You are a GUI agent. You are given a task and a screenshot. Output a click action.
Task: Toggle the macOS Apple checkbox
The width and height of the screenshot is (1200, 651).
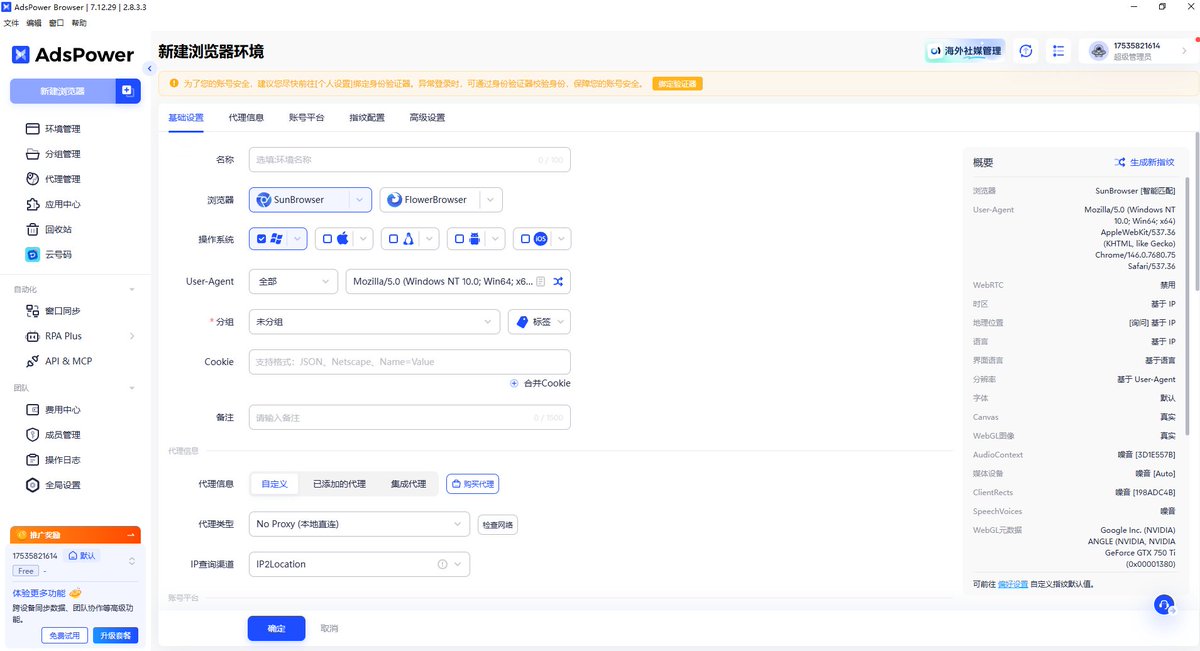click(x=327, y=239)
